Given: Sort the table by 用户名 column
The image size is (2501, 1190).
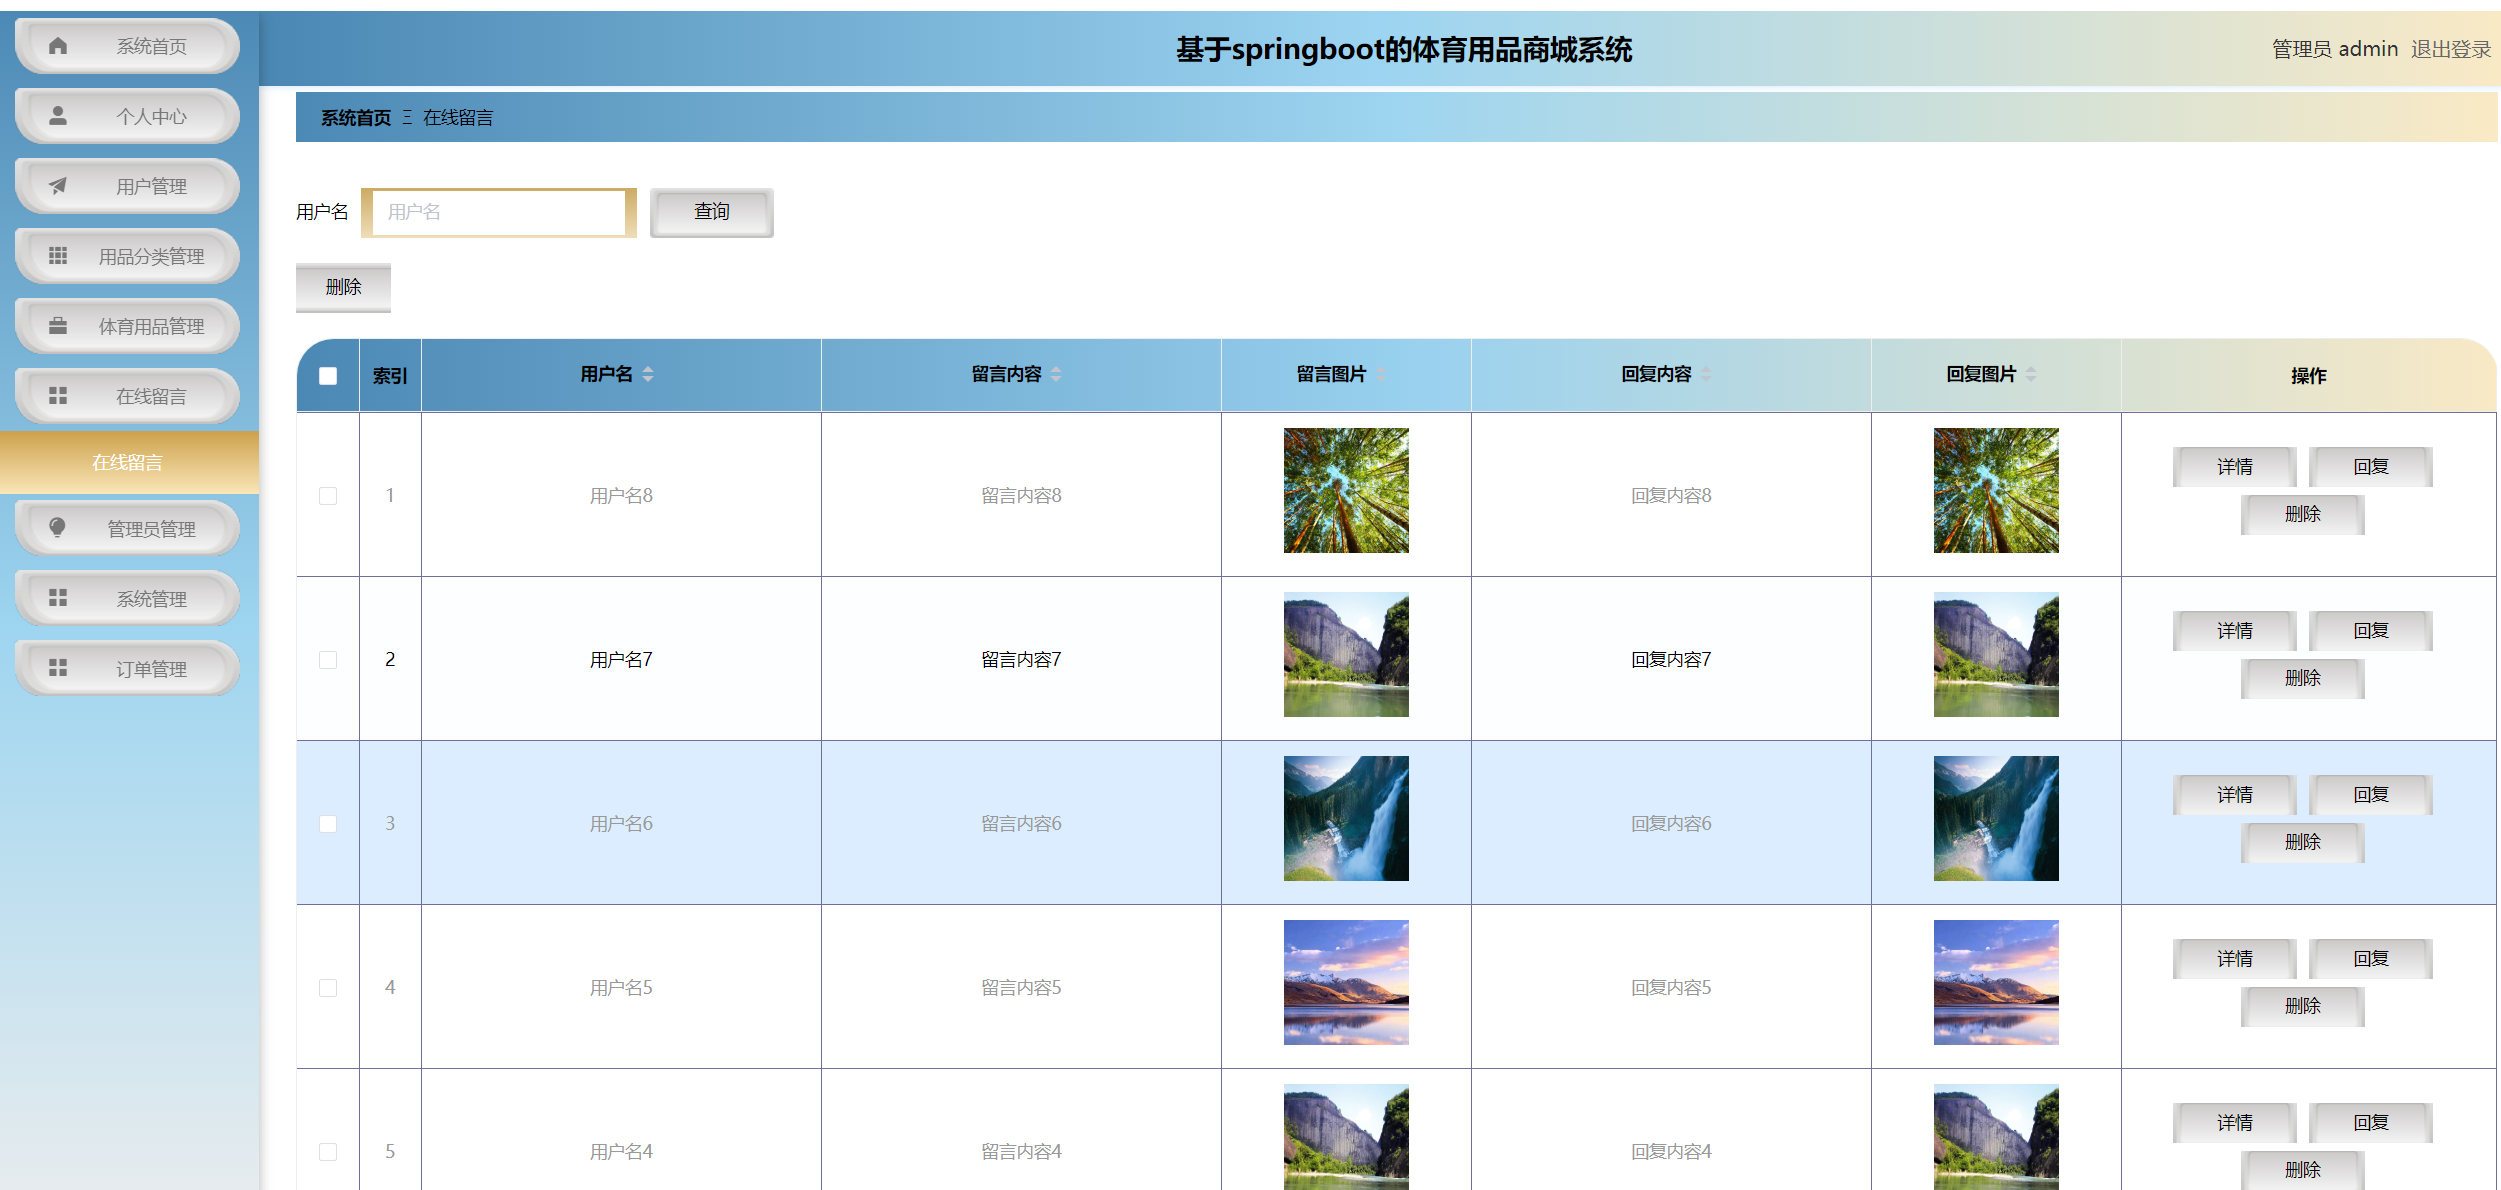Looking at the screenshot, I should coord(648,374).
